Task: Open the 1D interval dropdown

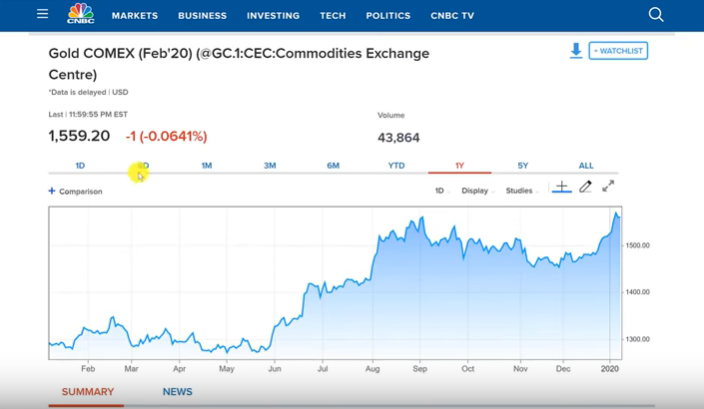Action: pyautogui.click(x=440, y=190)
